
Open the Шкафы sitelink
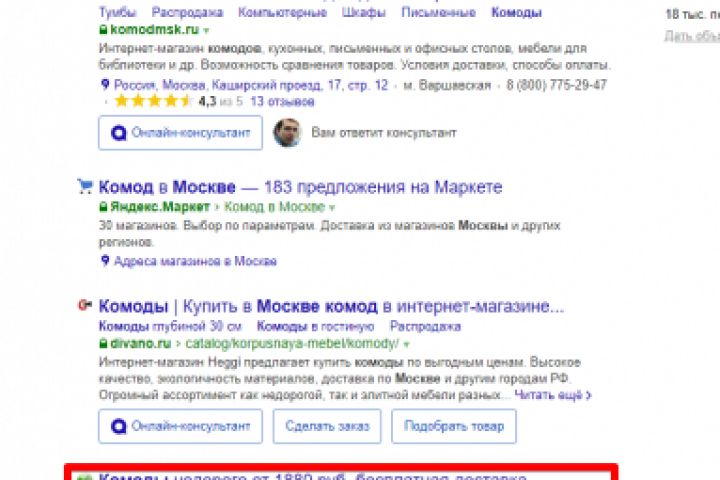point(364,12)
